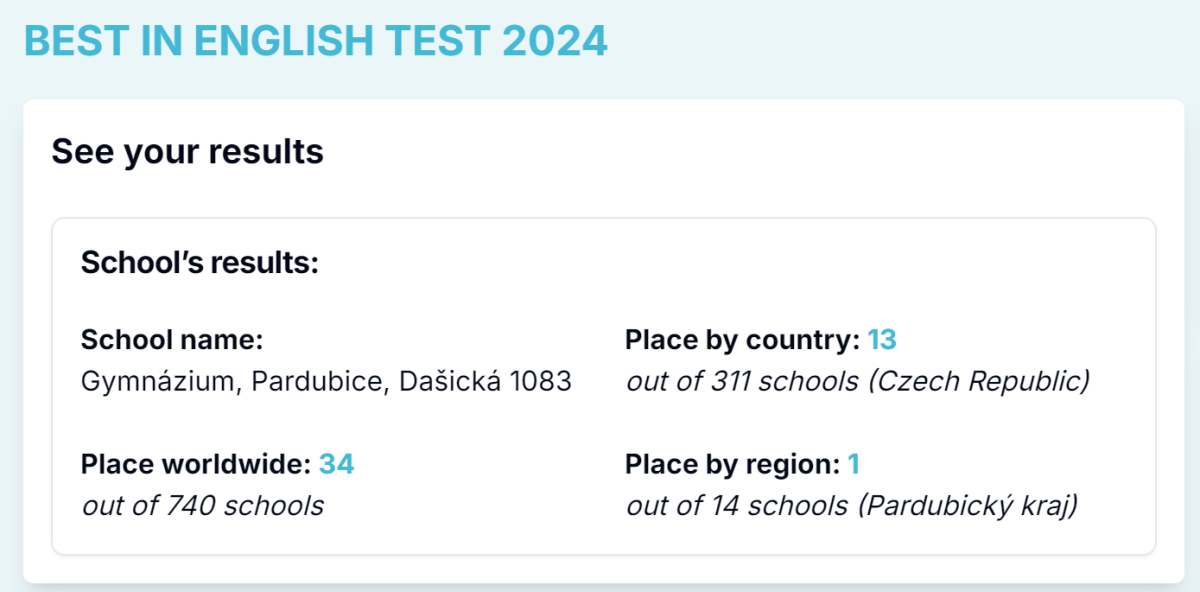1200x592 pixels.
Task: Click the See your results title
Action: point(188,152)
